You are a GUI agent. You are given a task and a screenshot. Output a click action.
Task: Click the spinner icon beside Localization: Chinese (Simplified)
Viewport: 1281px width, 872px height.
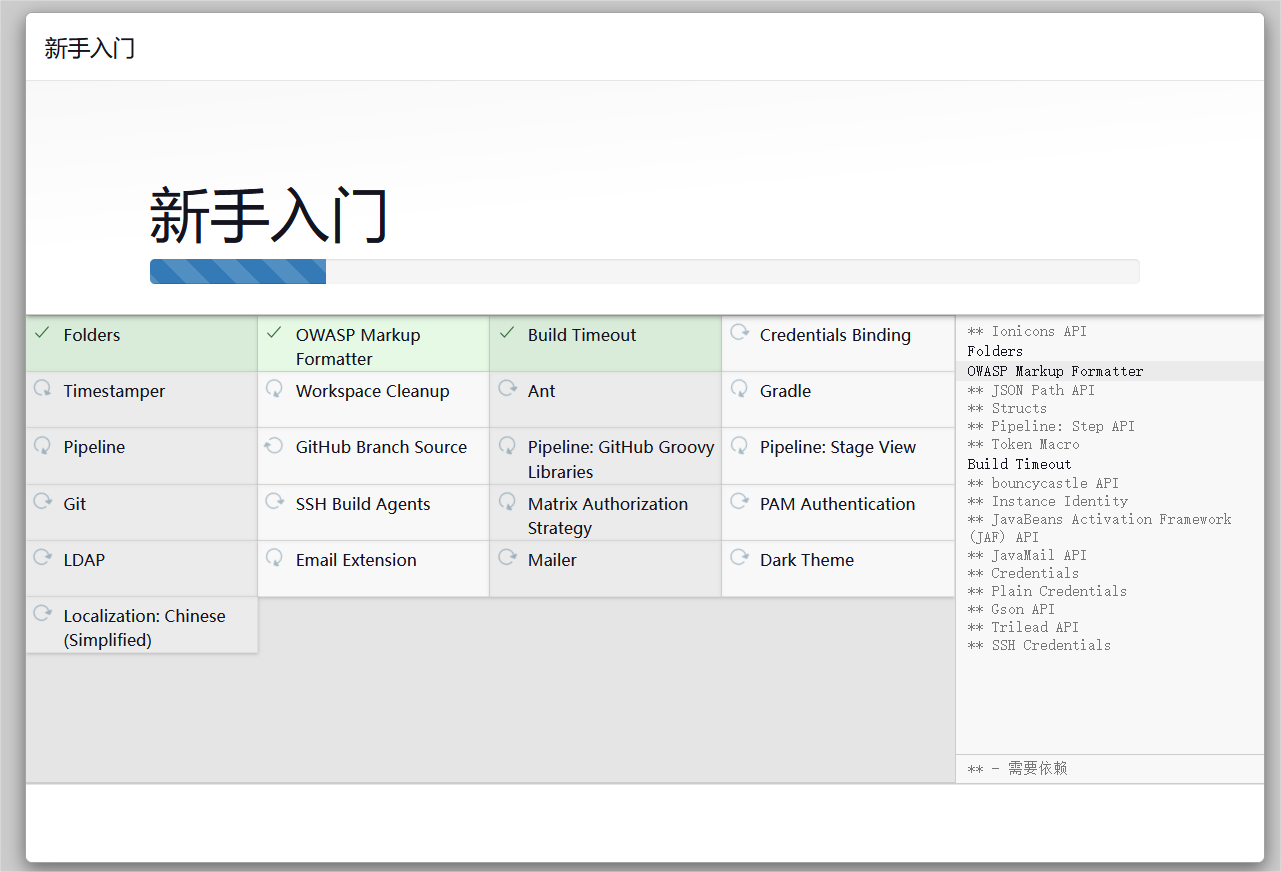click(43, 613)
